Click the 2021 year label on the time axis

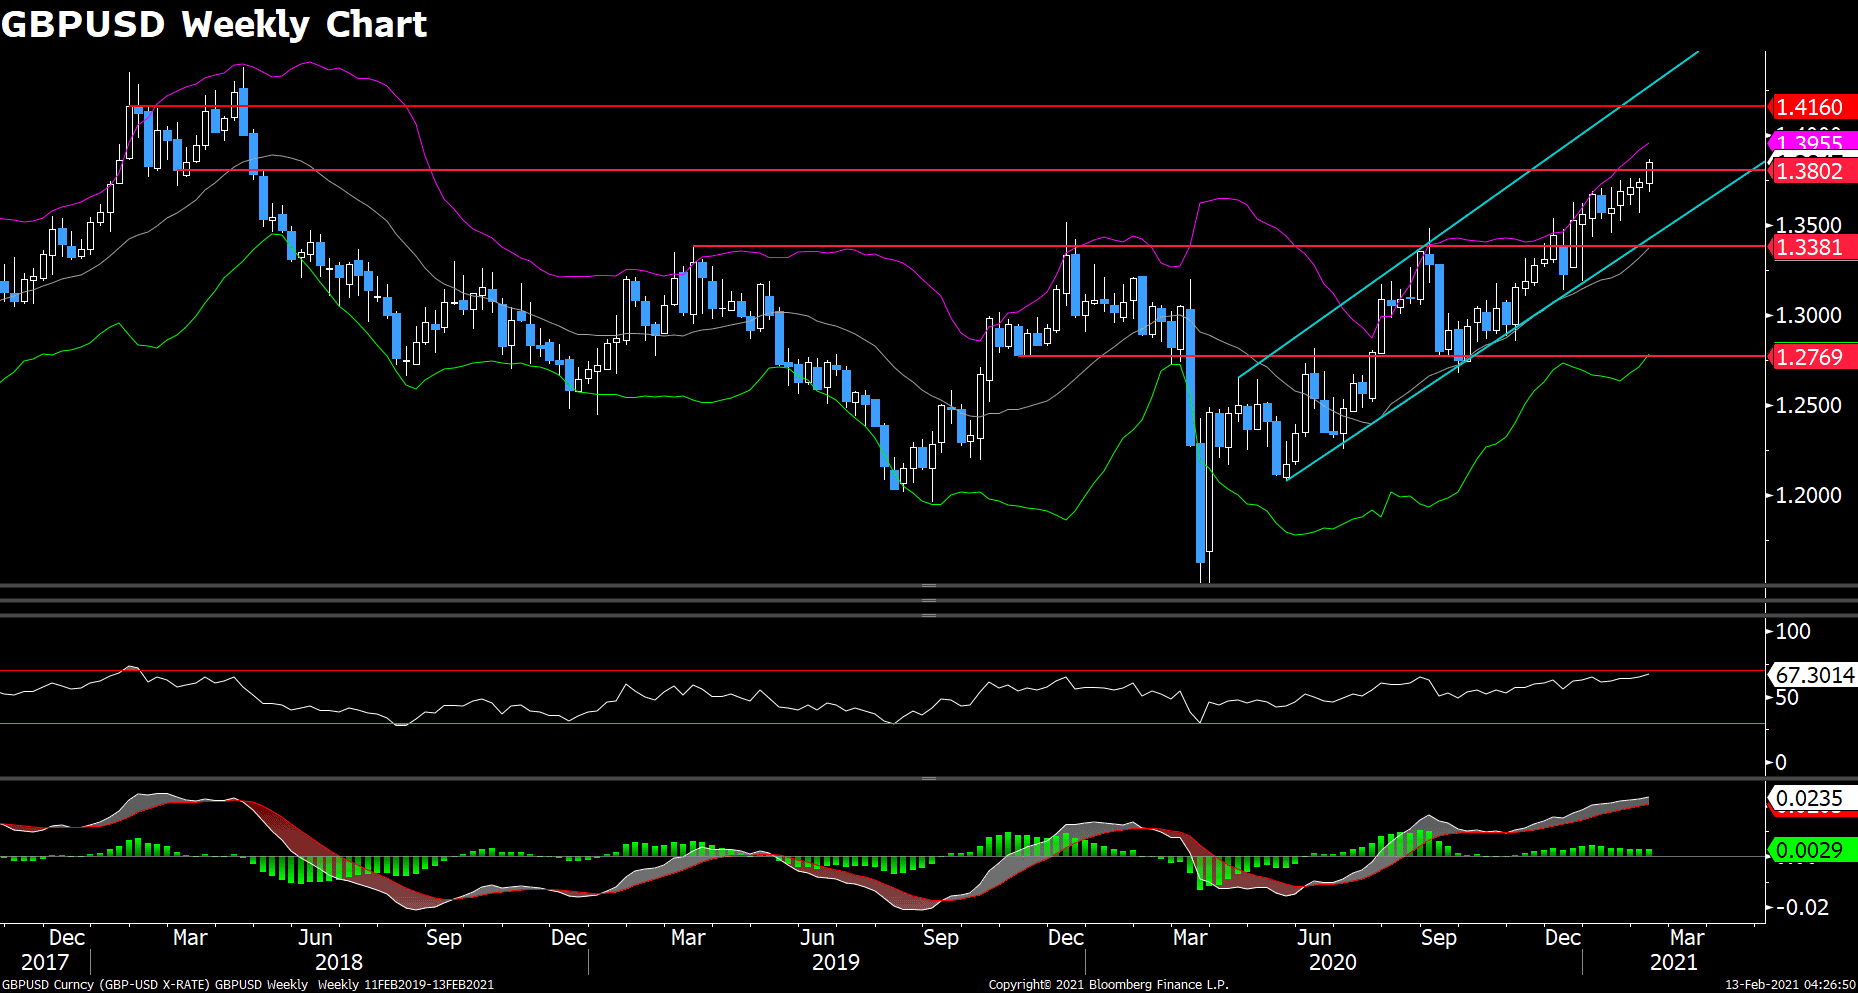[x=1674, y=962]
